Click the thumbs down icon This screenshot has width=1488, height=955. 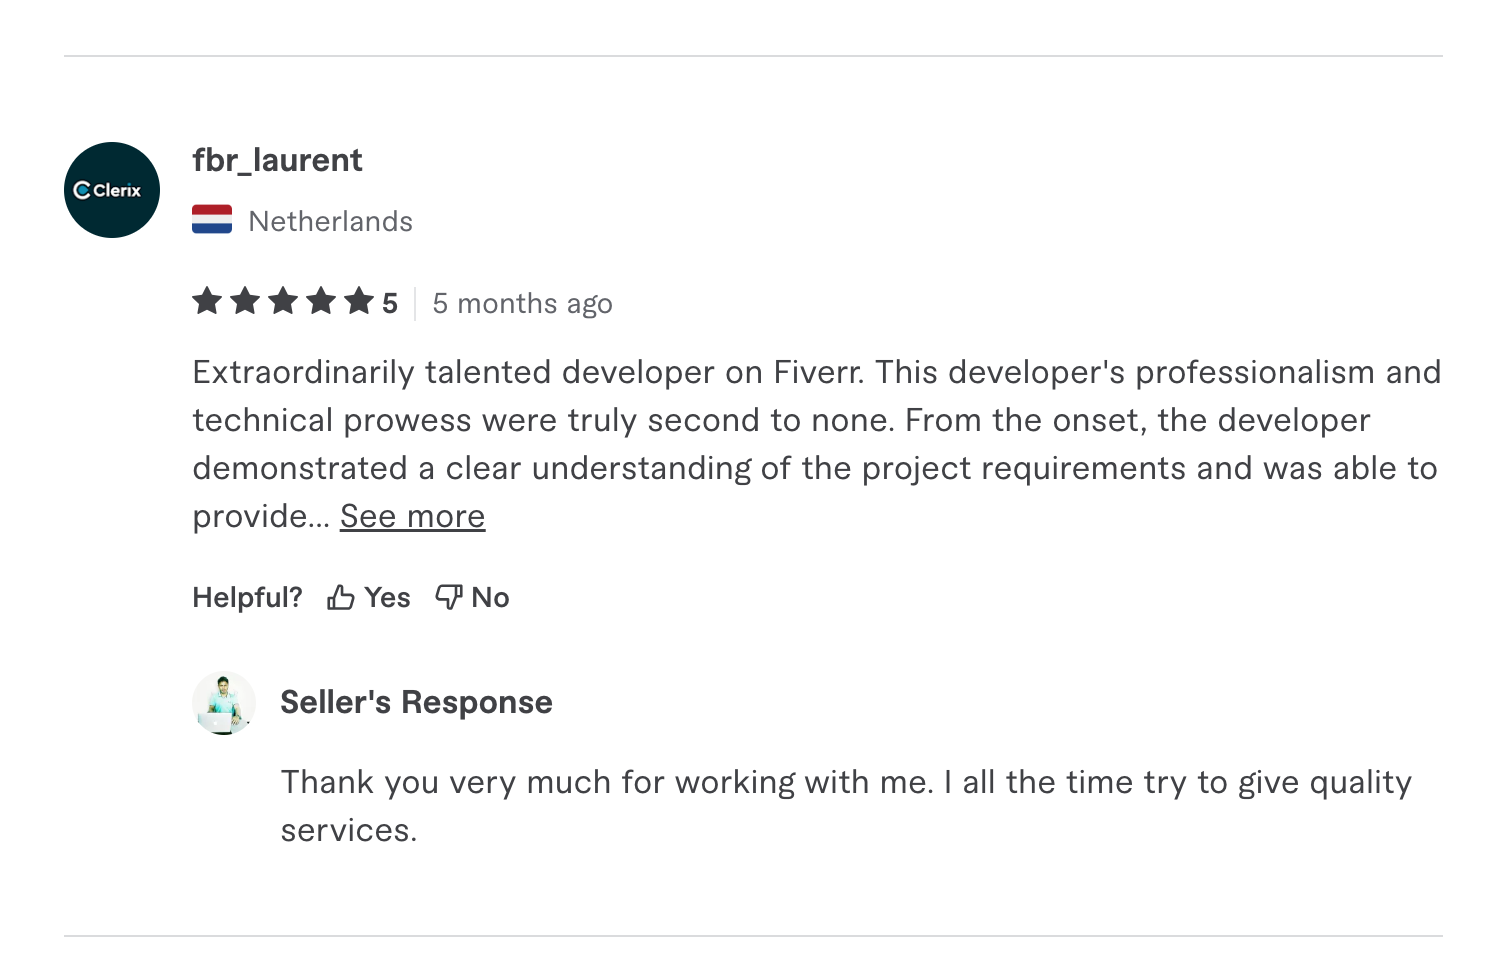click(x=449, y=598)
